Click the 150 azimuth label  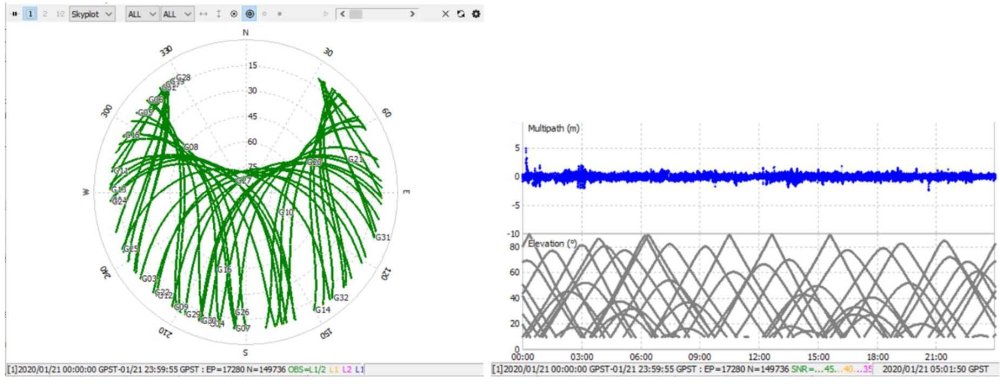[326, 334]
